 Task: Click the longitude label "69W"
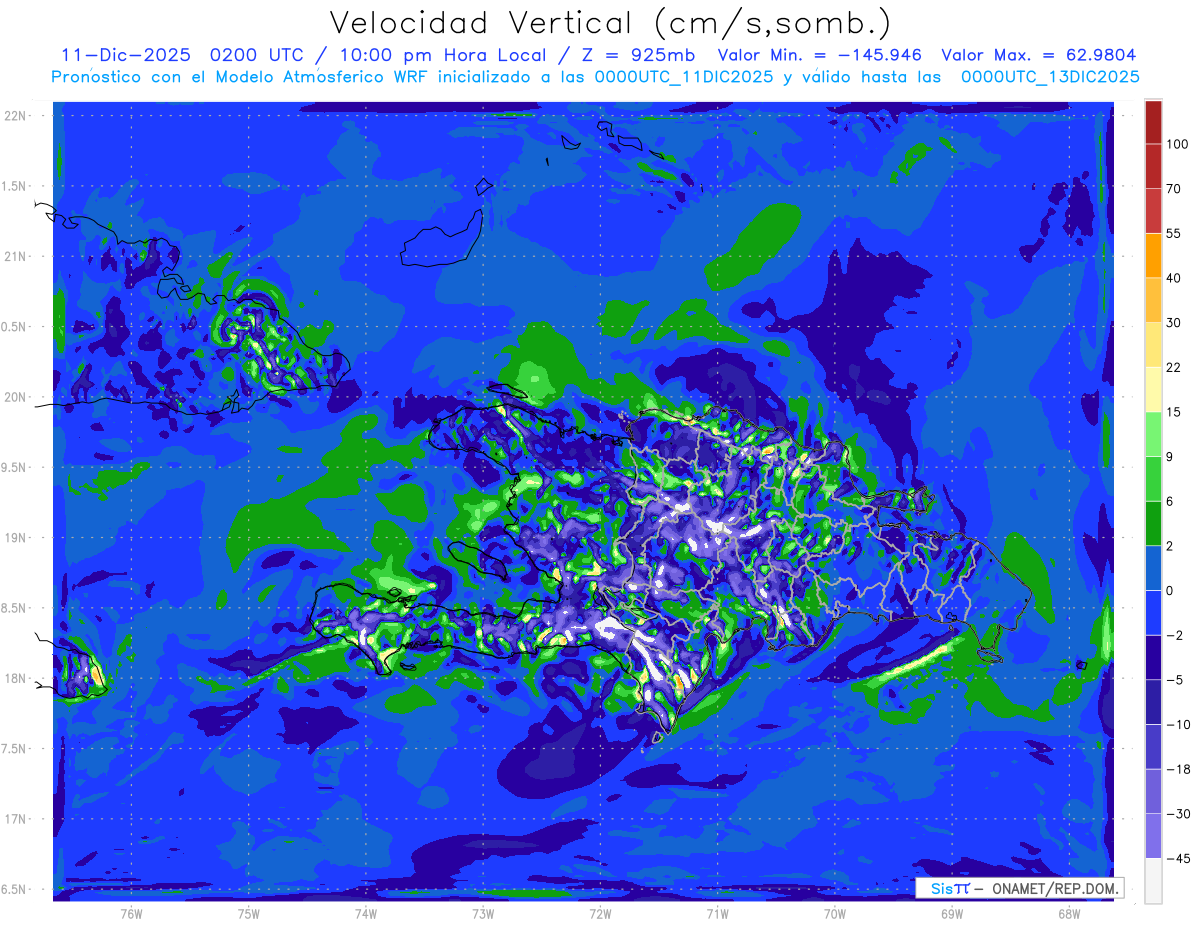(x=952, y=913)
